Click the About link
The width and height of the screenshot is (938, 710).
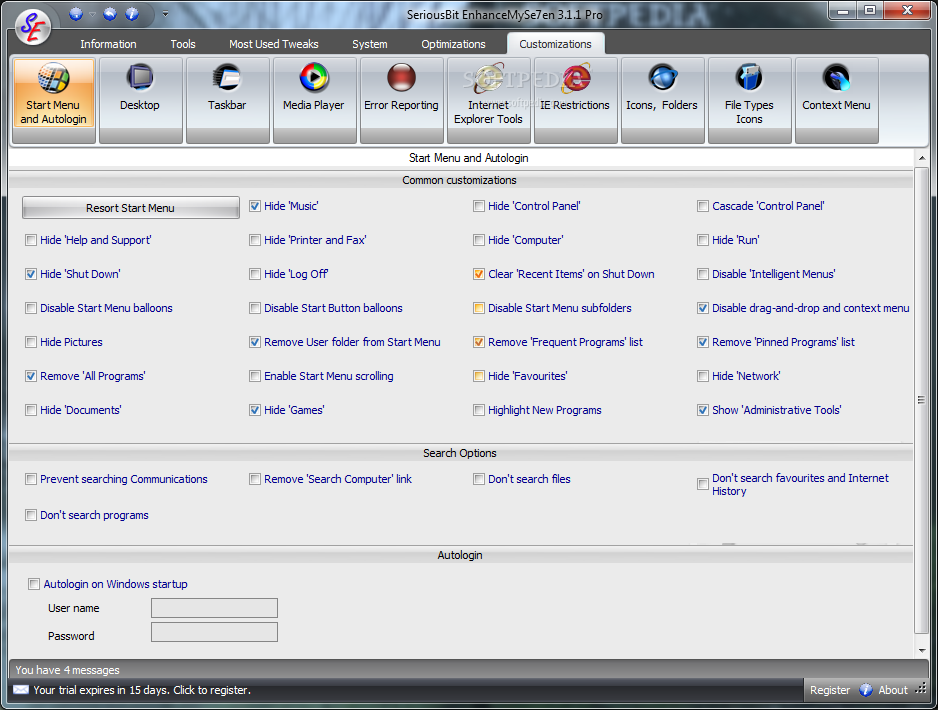(x=893, y=690)
